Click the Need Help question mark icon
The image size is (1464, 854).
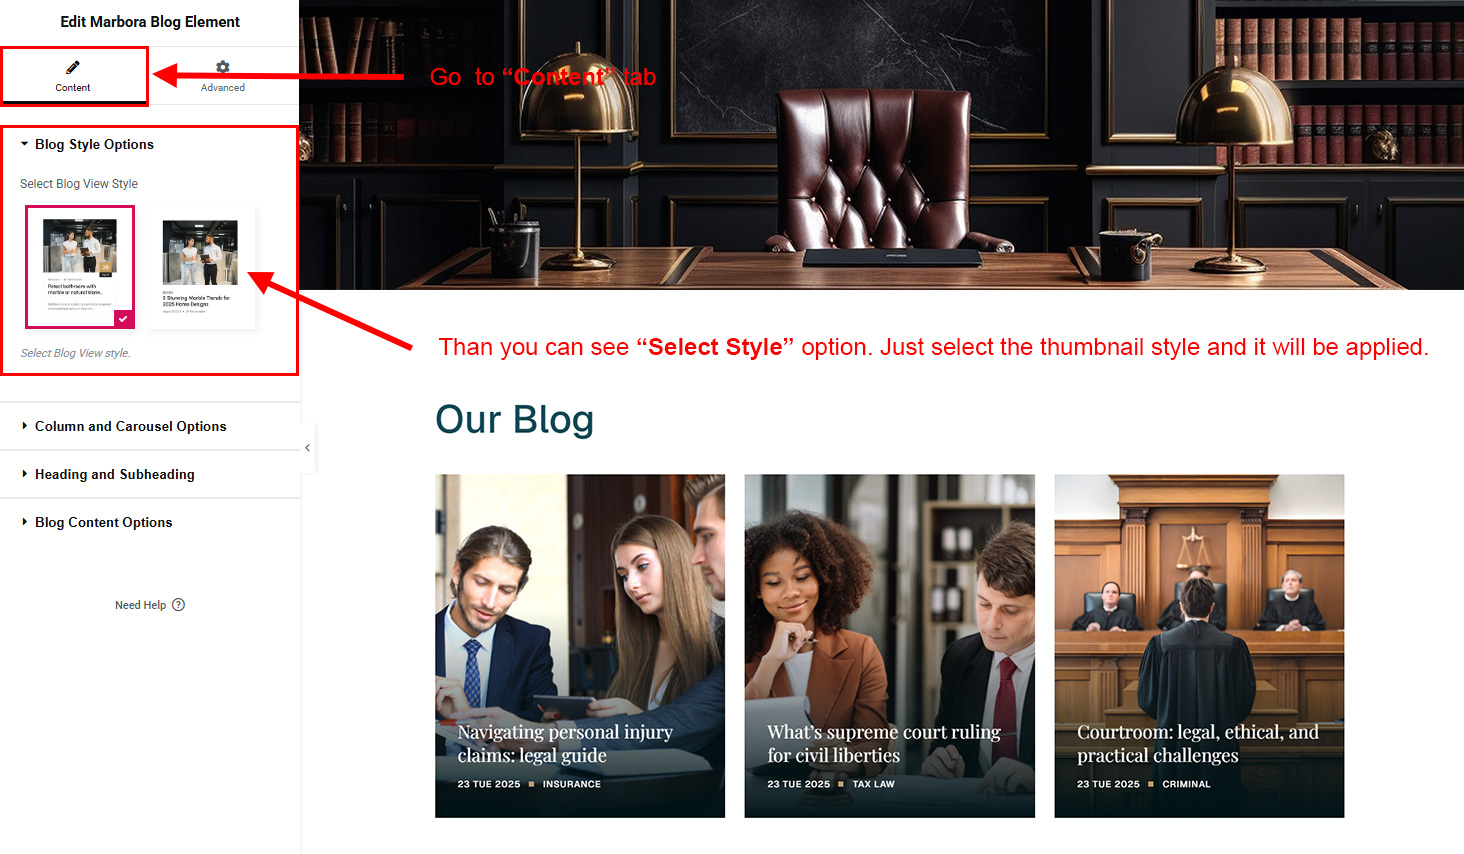[x=179, y=605]
